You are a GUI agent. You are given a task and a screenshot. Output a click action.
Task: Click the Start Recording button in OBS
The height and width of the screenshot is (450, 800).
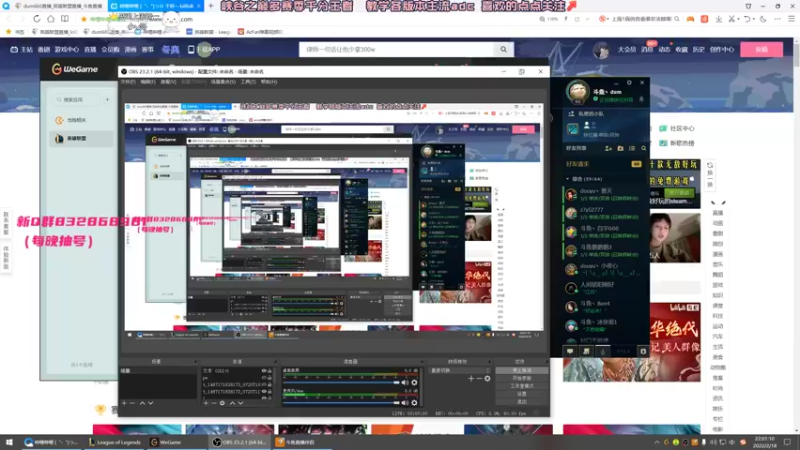click(521, 378)
